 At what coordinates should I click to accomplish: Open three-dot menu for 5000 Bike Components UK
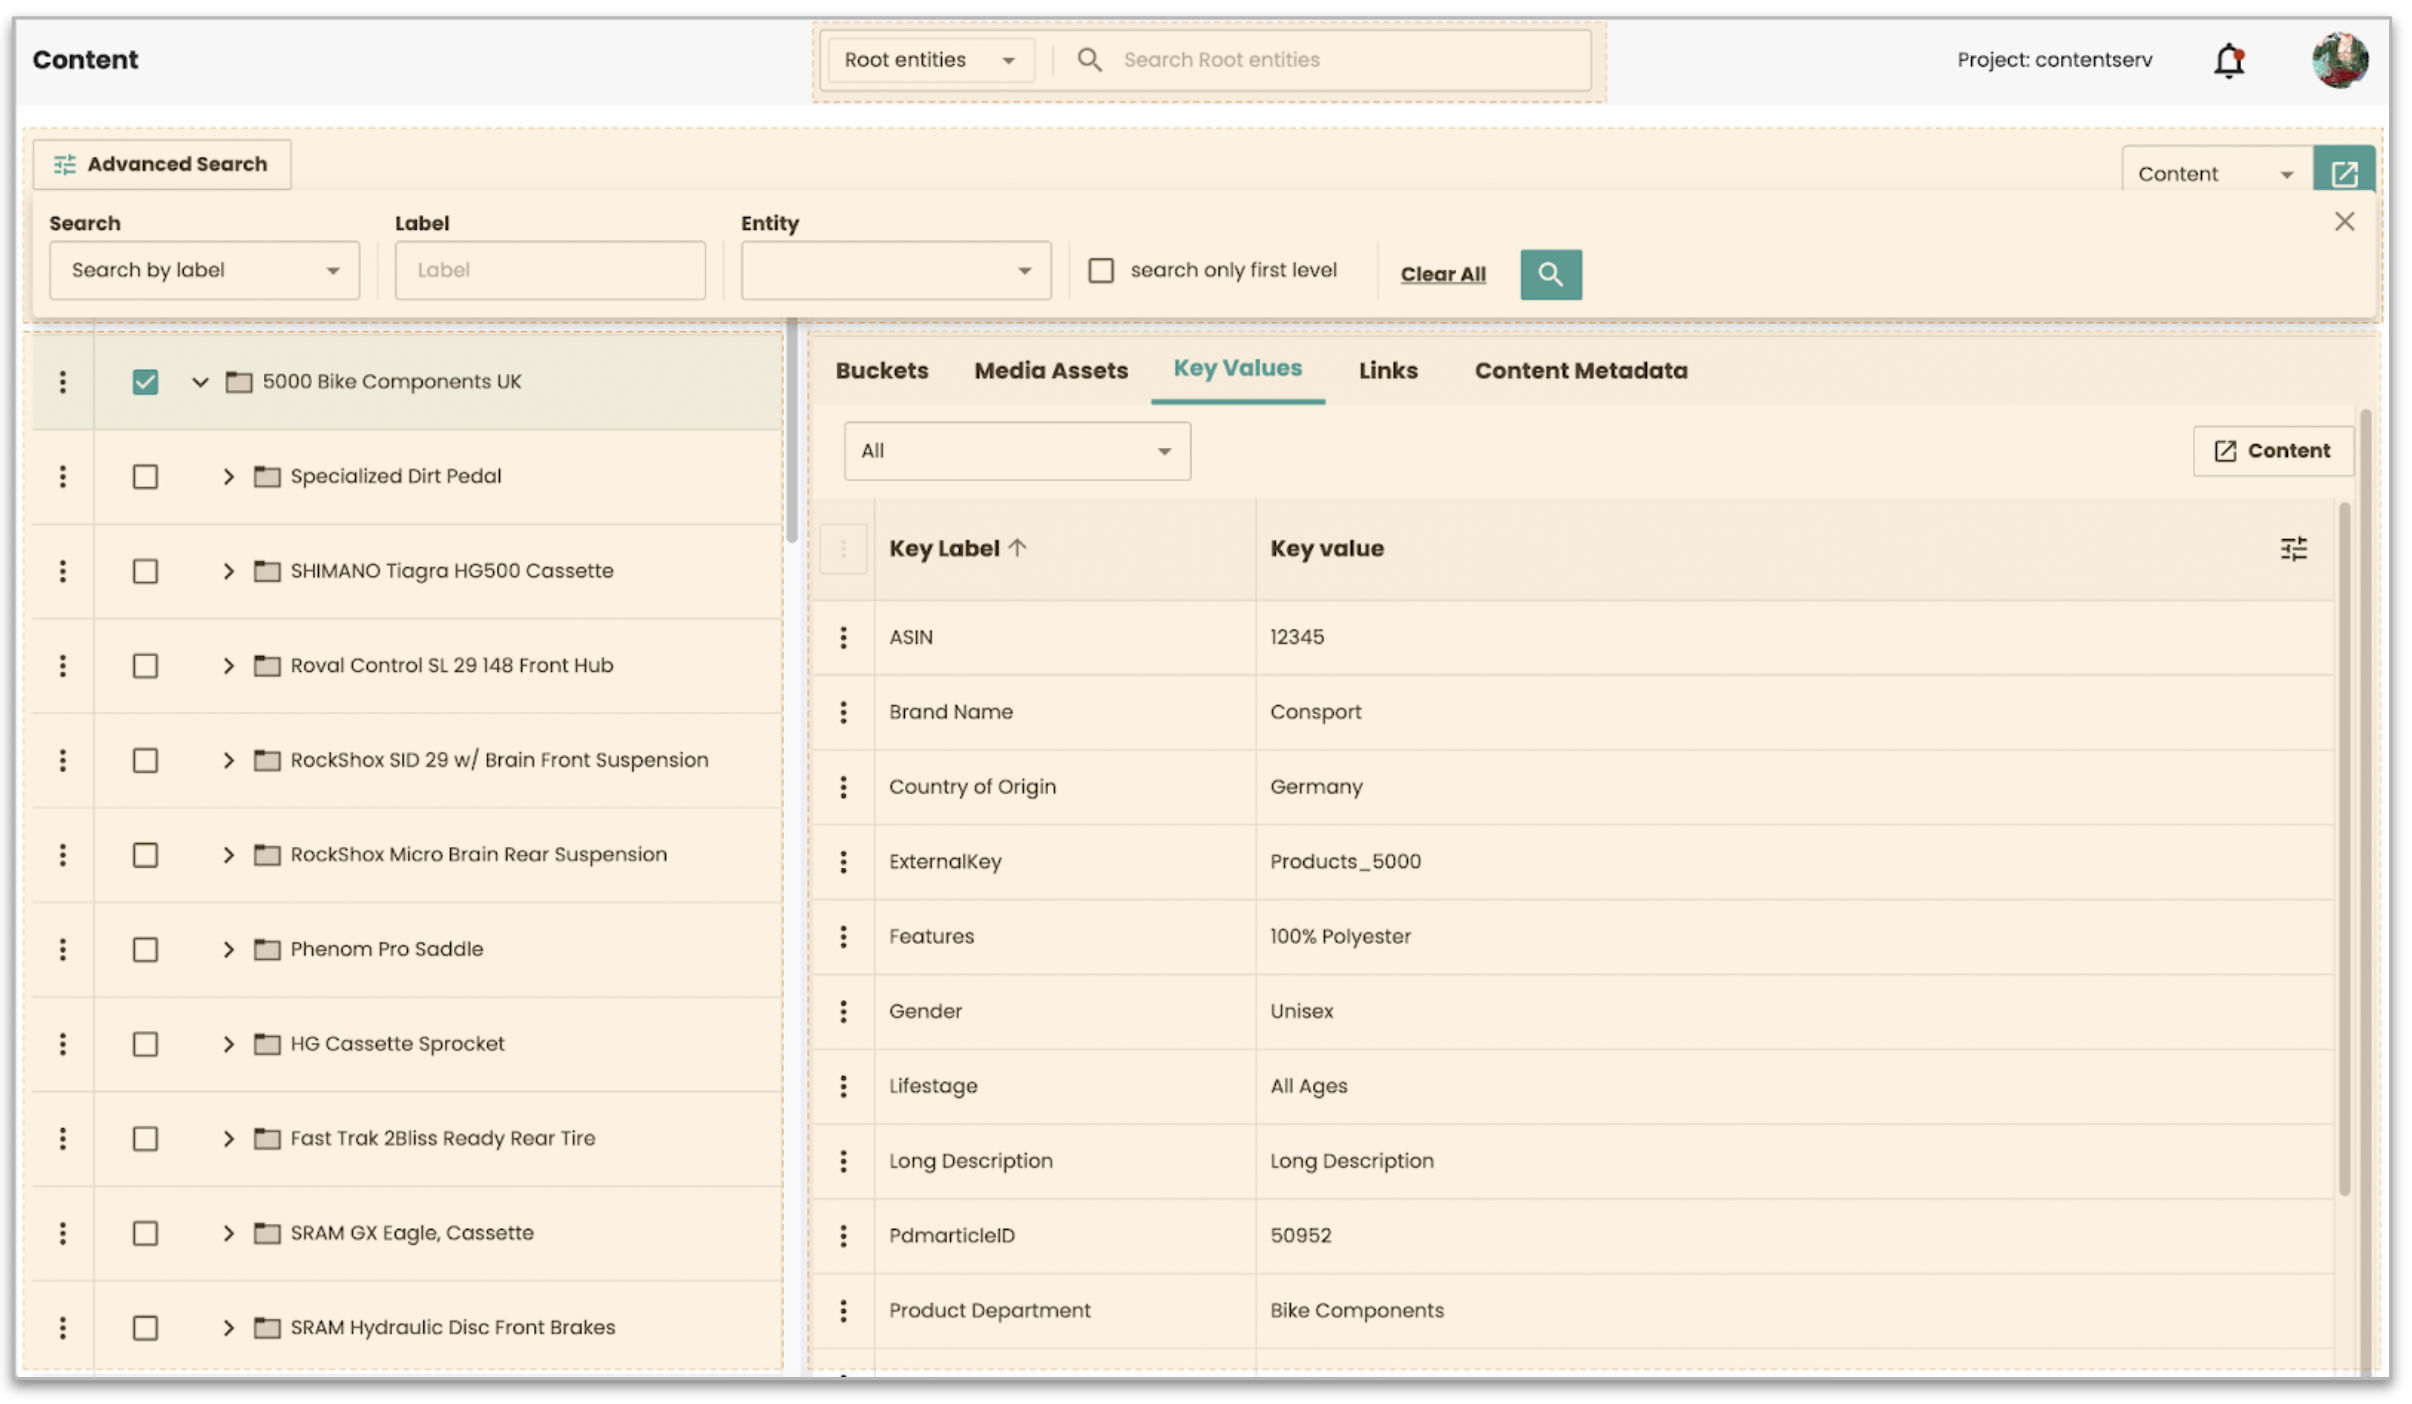63,381
